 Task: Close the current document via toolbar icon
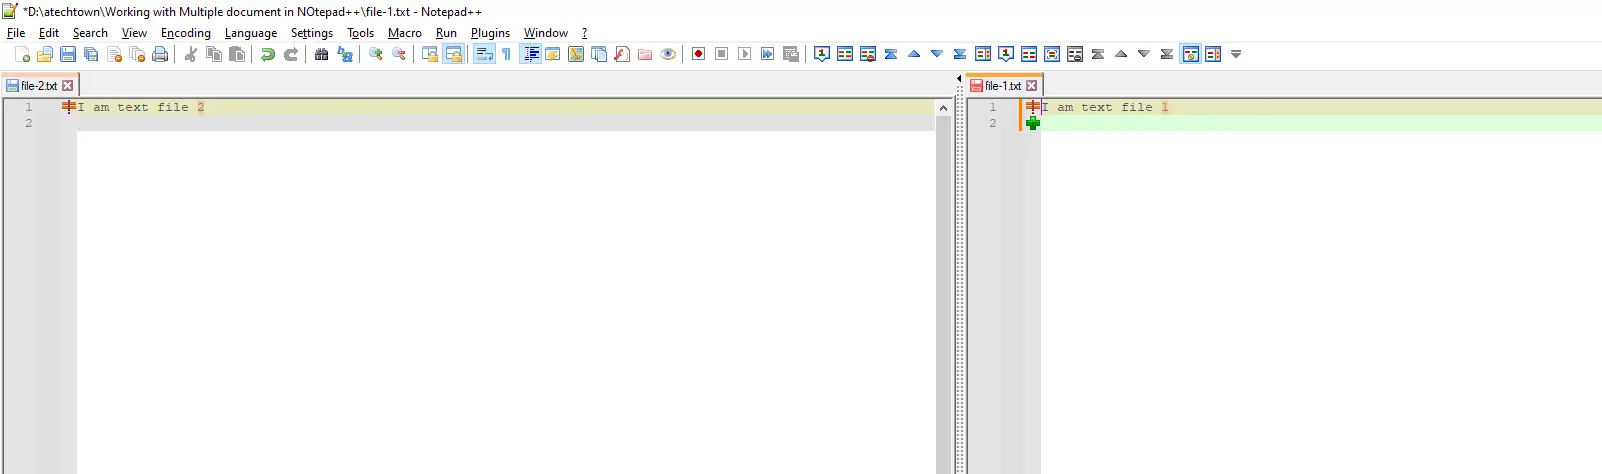[114, 54]
